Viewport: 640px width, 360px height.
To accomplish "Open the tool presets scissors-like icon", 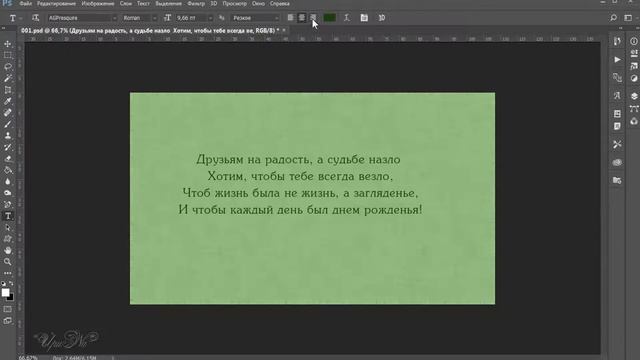I will (x=617, y=144).
